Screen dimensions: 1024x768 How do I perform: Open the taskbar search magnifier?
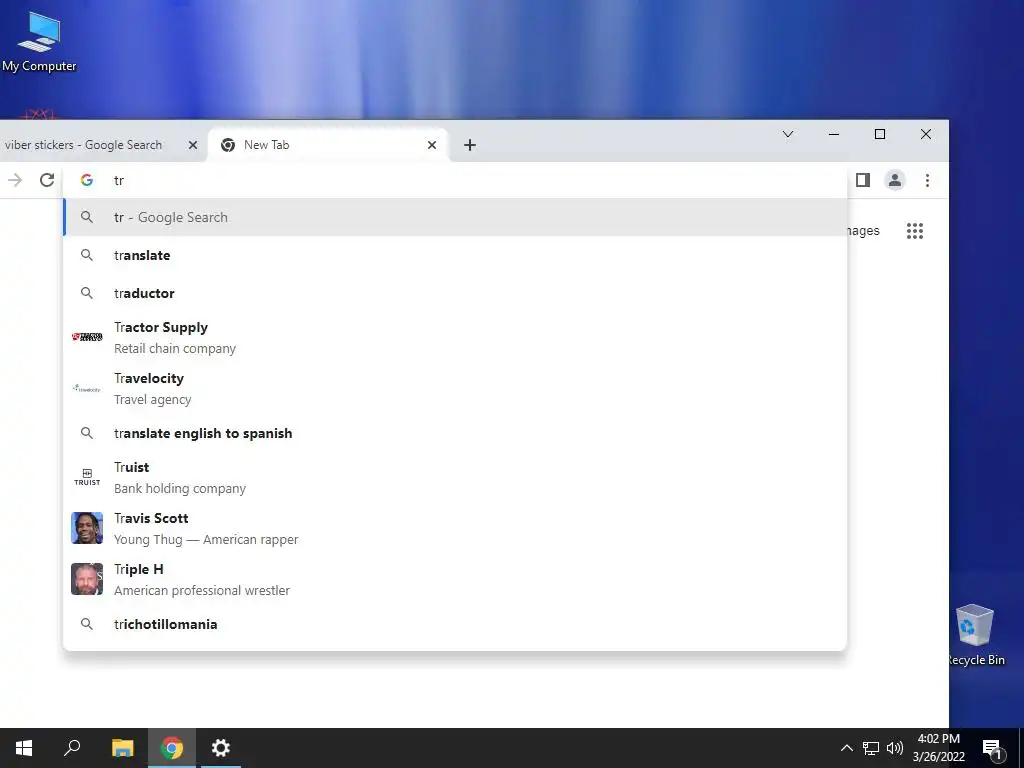72,748
